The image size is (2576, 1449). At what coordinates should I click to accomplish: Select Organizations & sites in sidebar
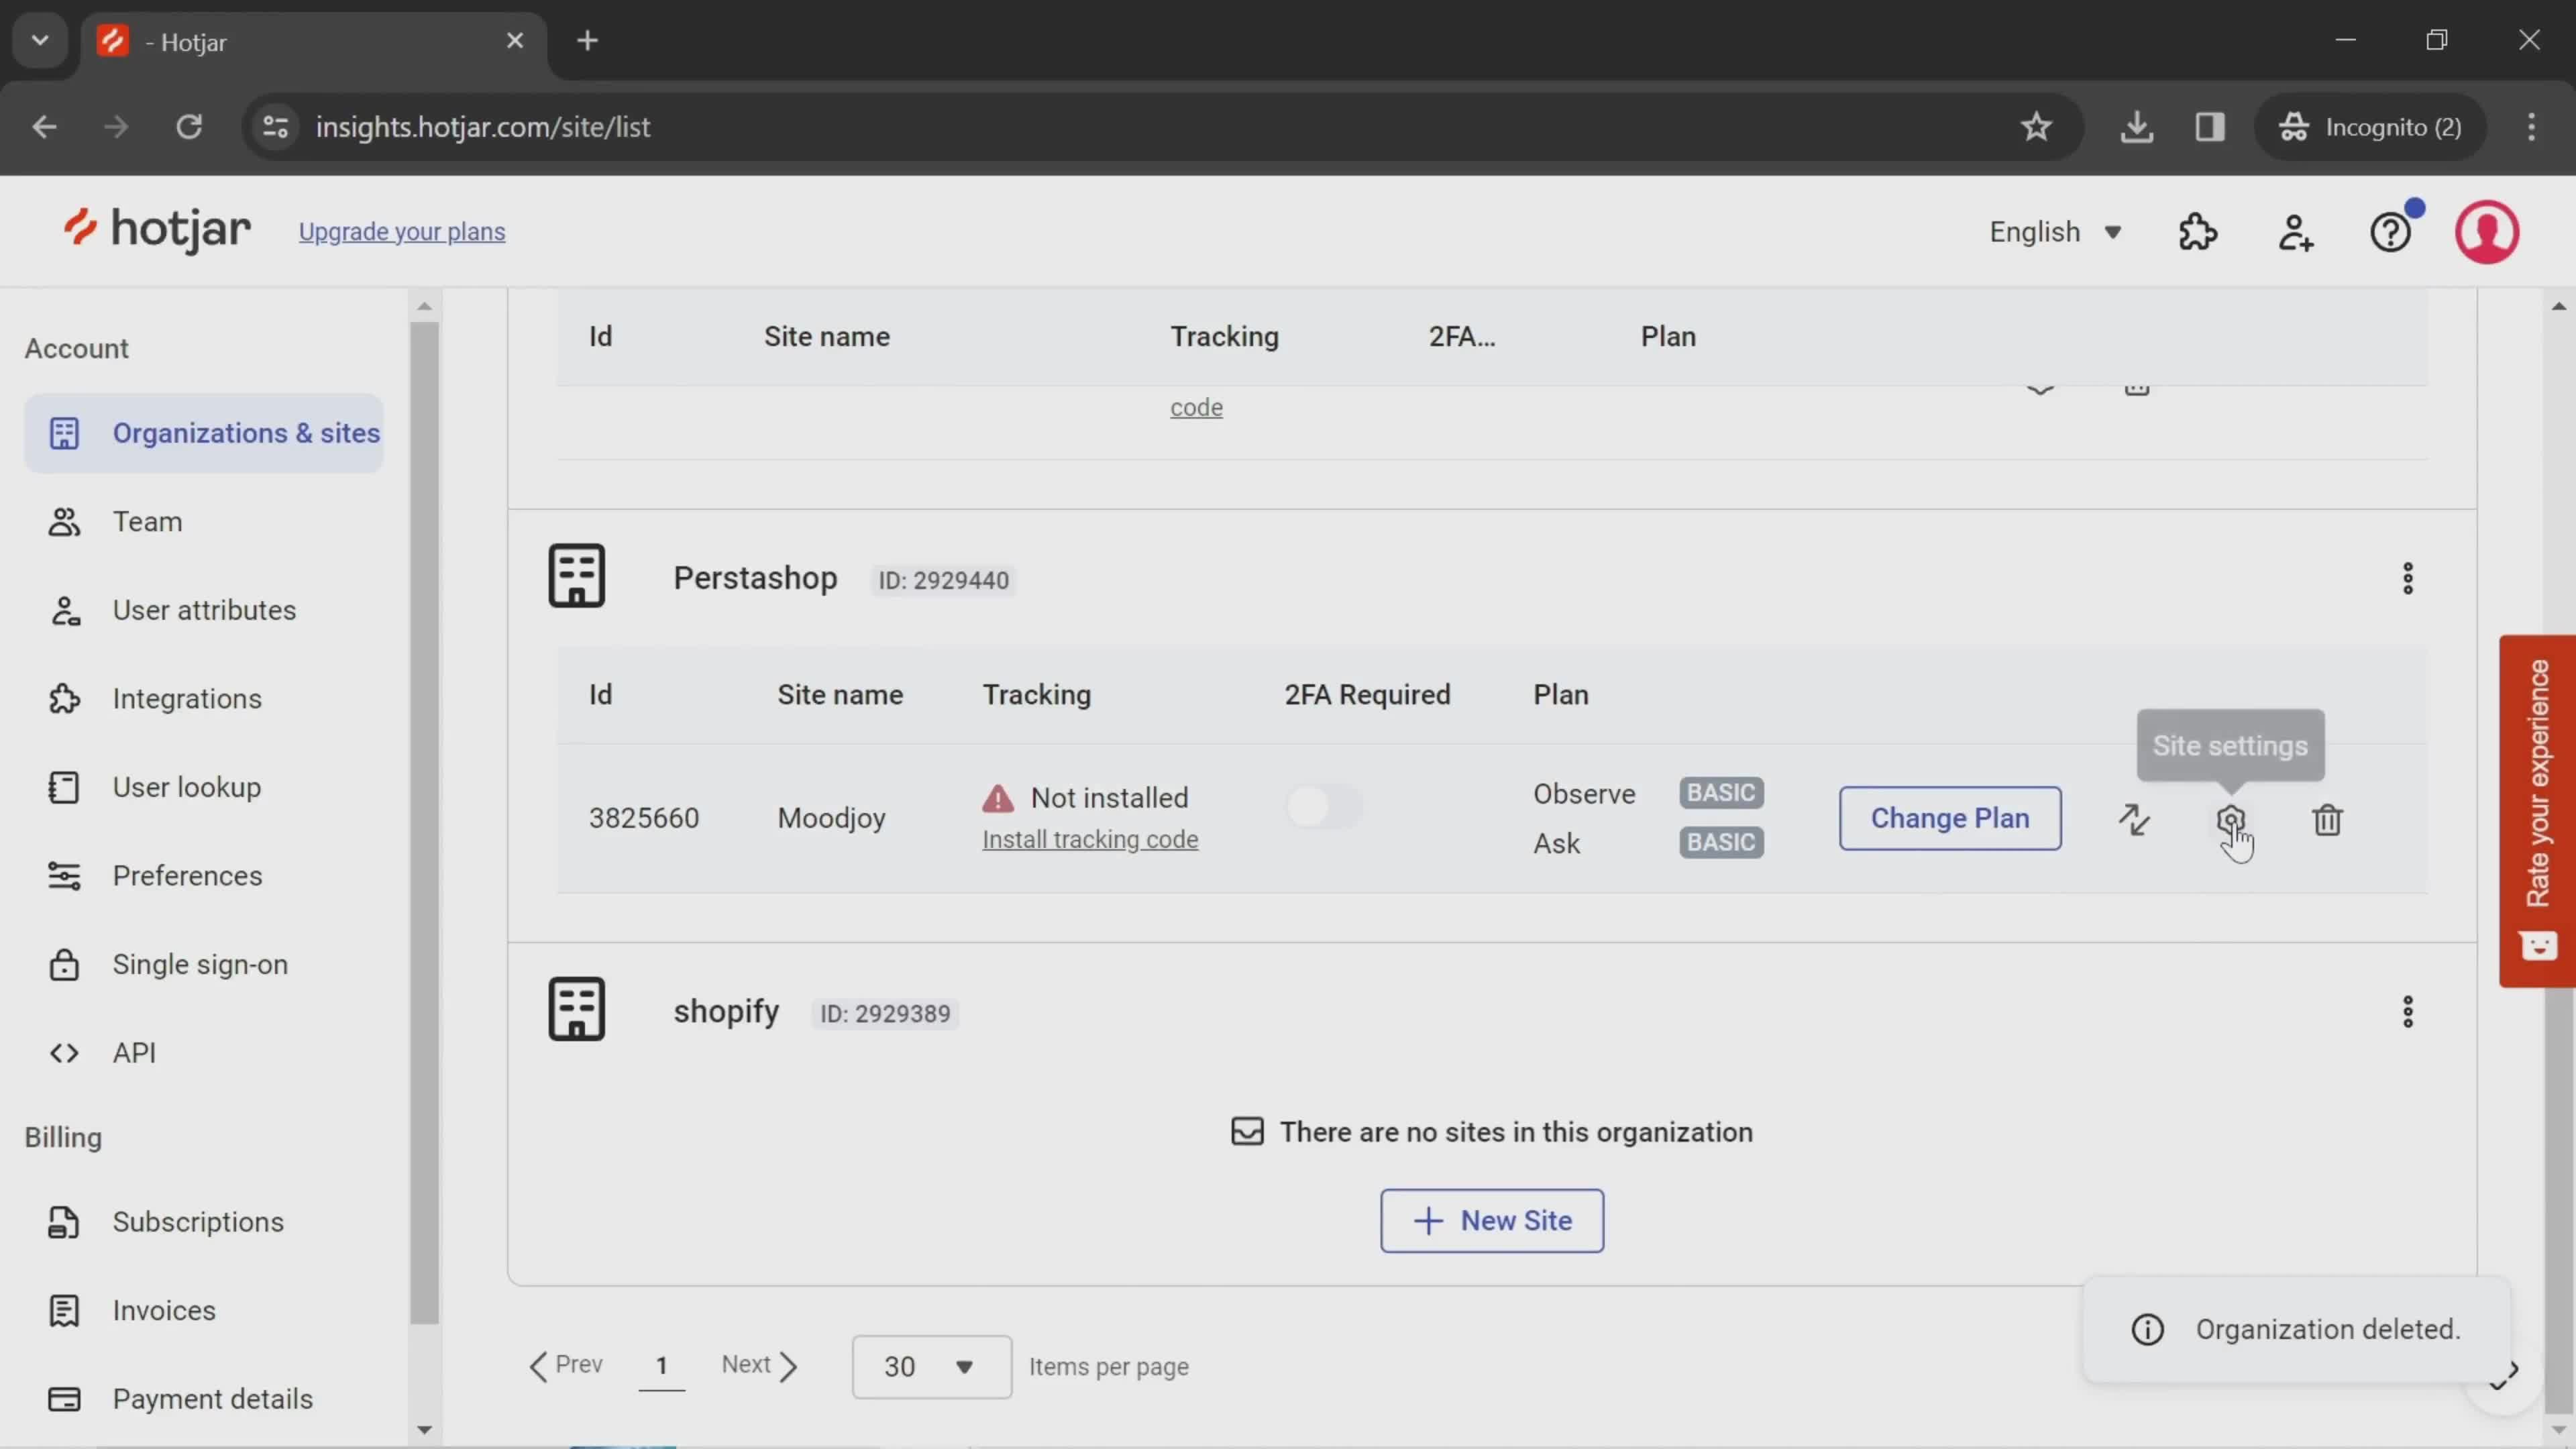pos(204,433)
